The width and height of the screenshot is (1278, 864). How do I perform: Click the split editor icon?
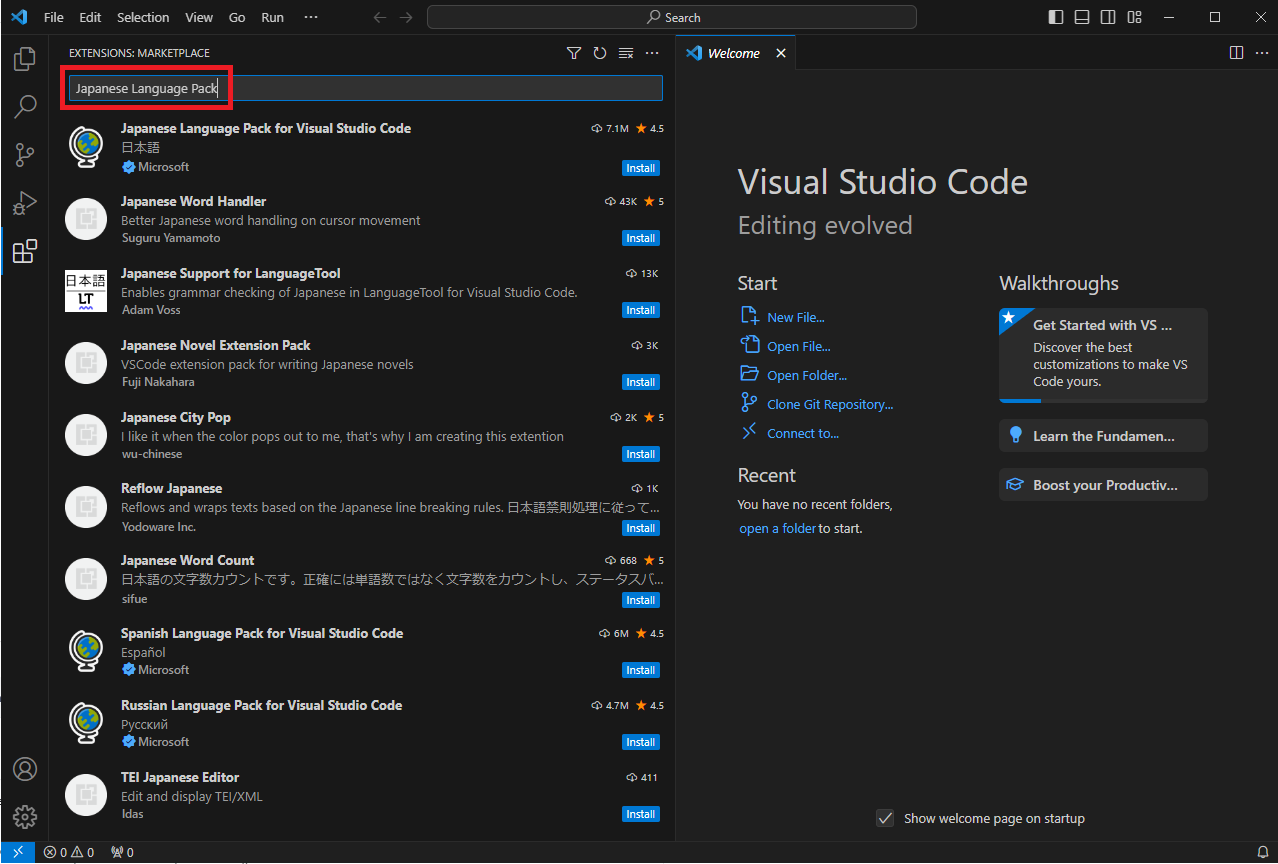tap(1236, 53)
